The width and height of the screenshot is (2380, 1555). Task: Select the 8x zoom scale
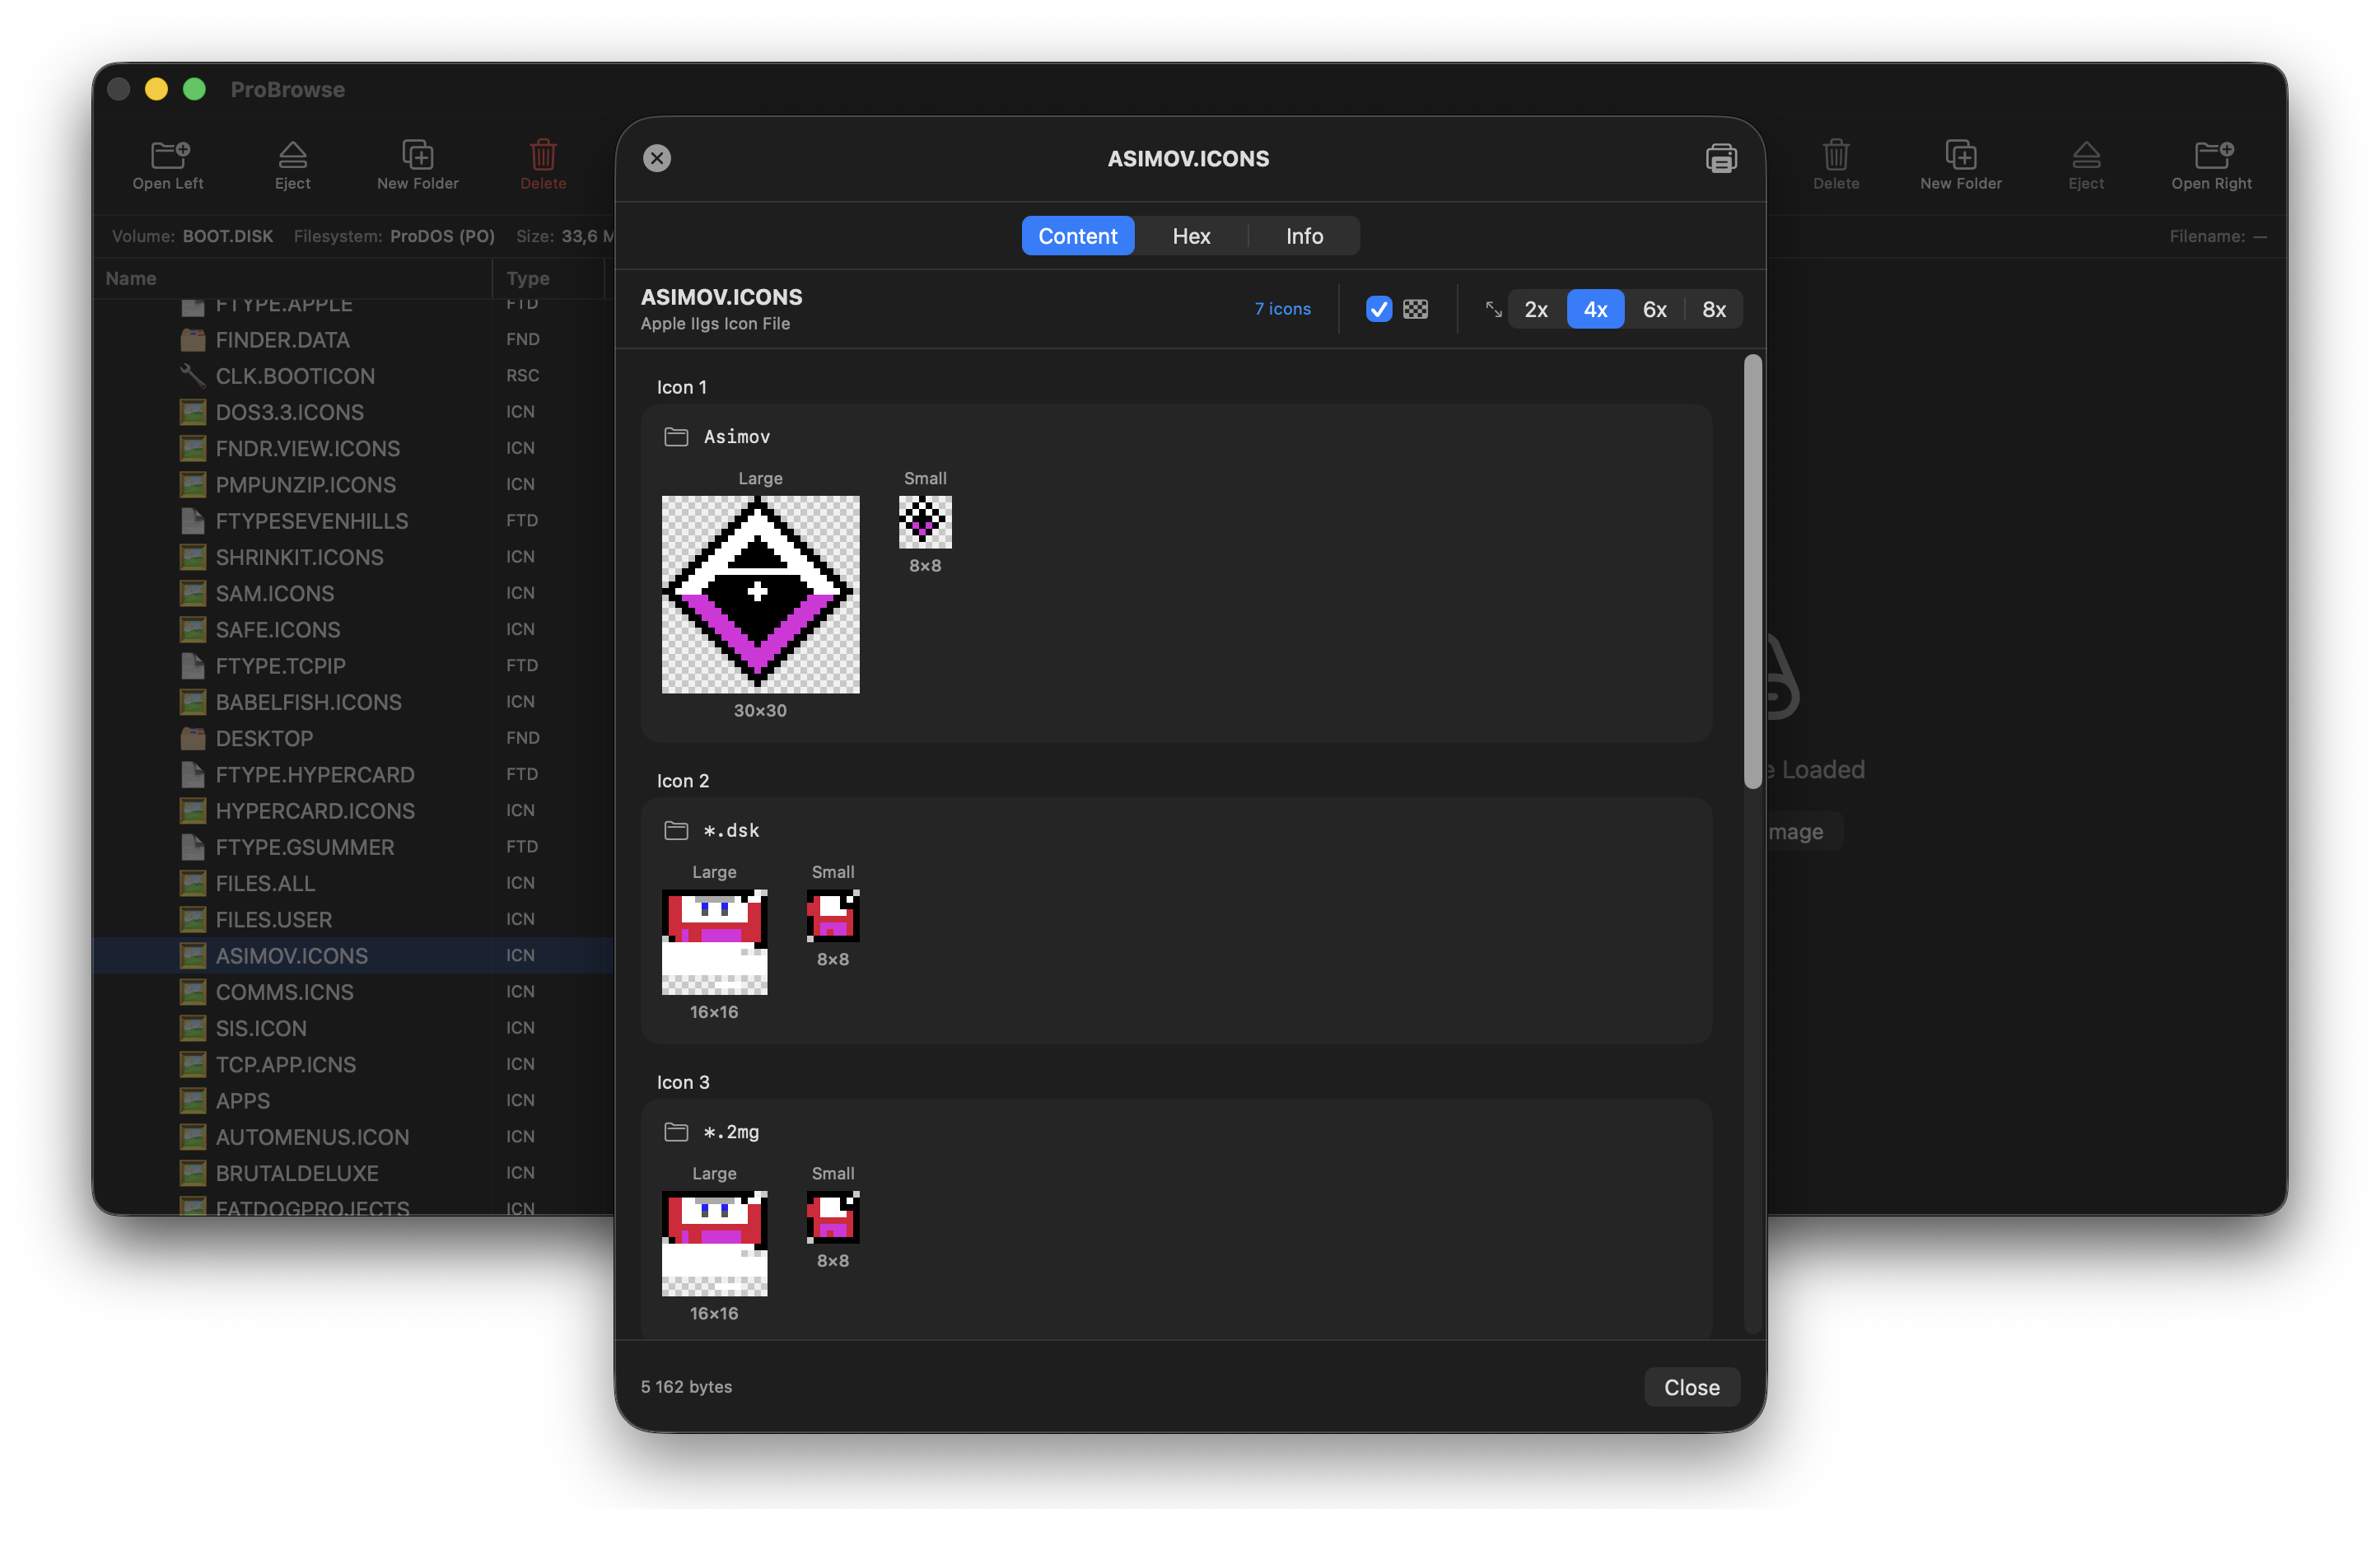click(1714, 309)
